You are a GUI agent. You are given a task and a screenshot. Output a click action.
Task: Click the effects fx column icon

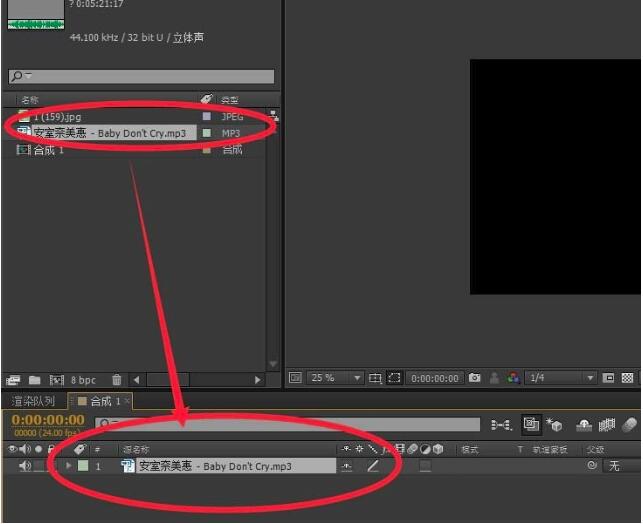385,449
